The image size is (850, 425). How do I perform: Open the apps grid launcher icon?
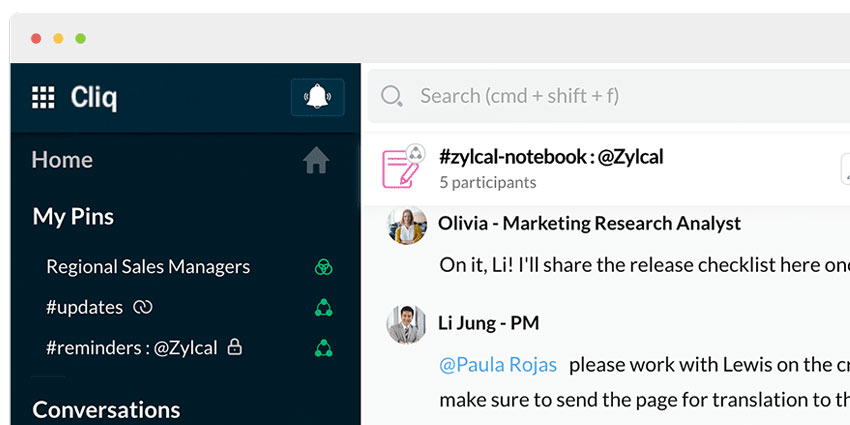[43, 97]
